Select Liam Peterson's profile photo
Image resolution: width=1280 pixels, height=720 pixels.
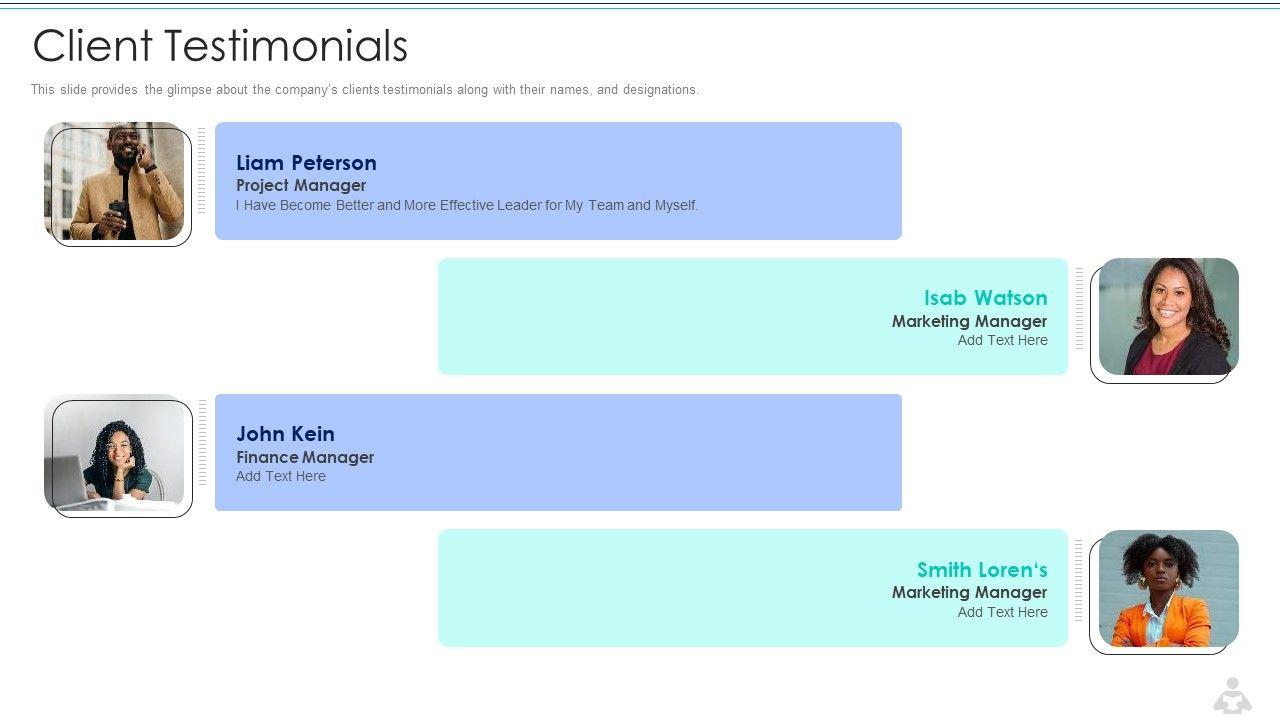pos(115,181)
